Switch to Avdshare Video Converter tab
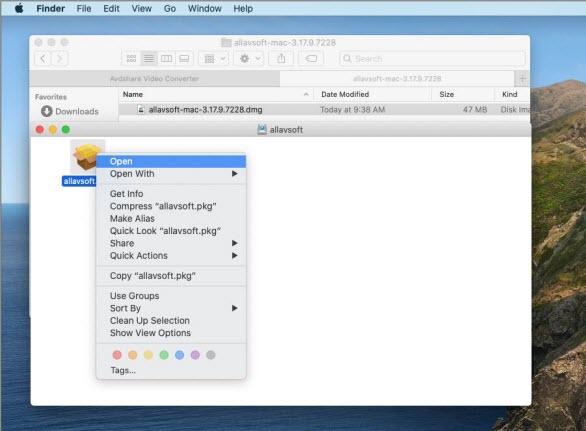This screenshot has width=586, height=431. 154,78
